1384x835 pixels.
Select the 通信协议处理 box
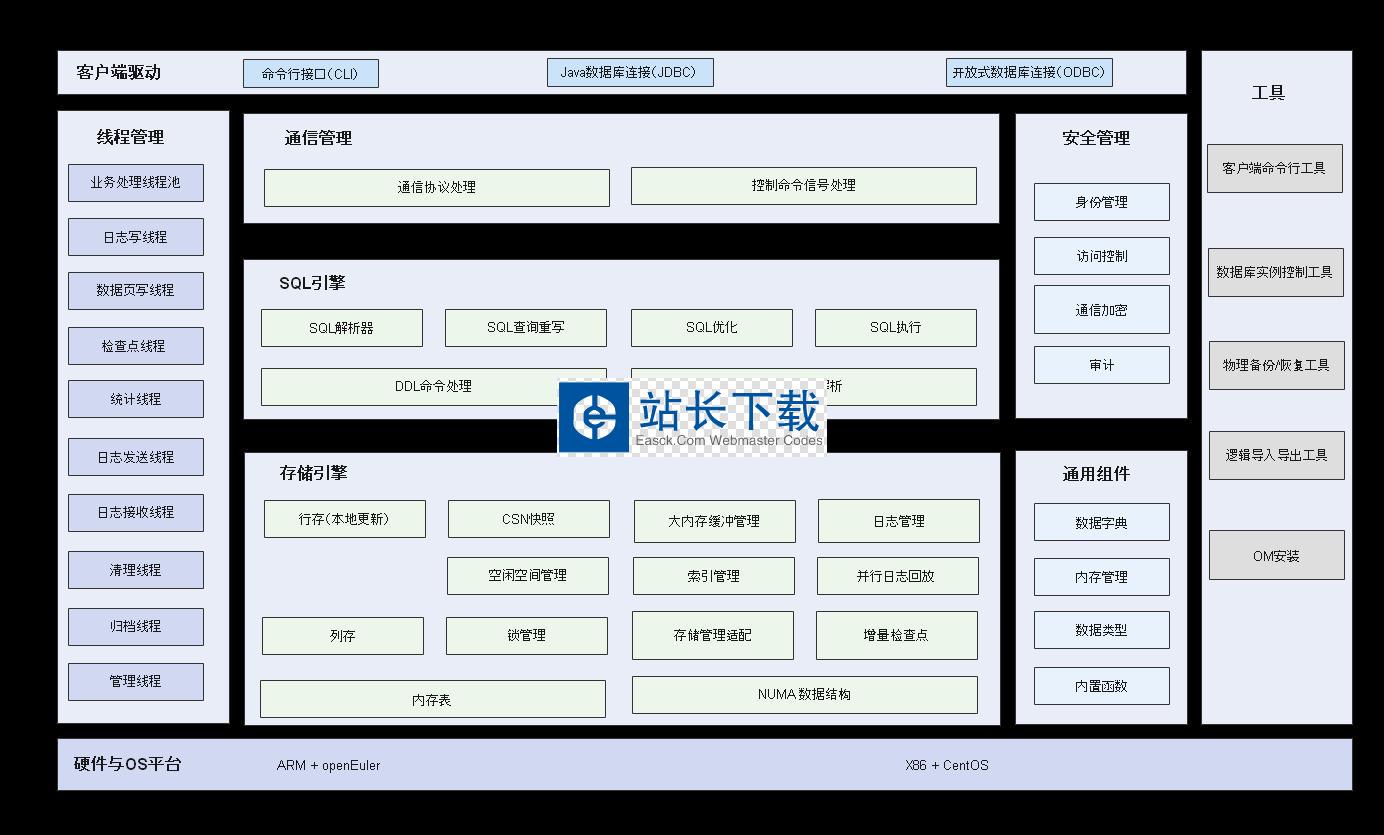[436, 188]
